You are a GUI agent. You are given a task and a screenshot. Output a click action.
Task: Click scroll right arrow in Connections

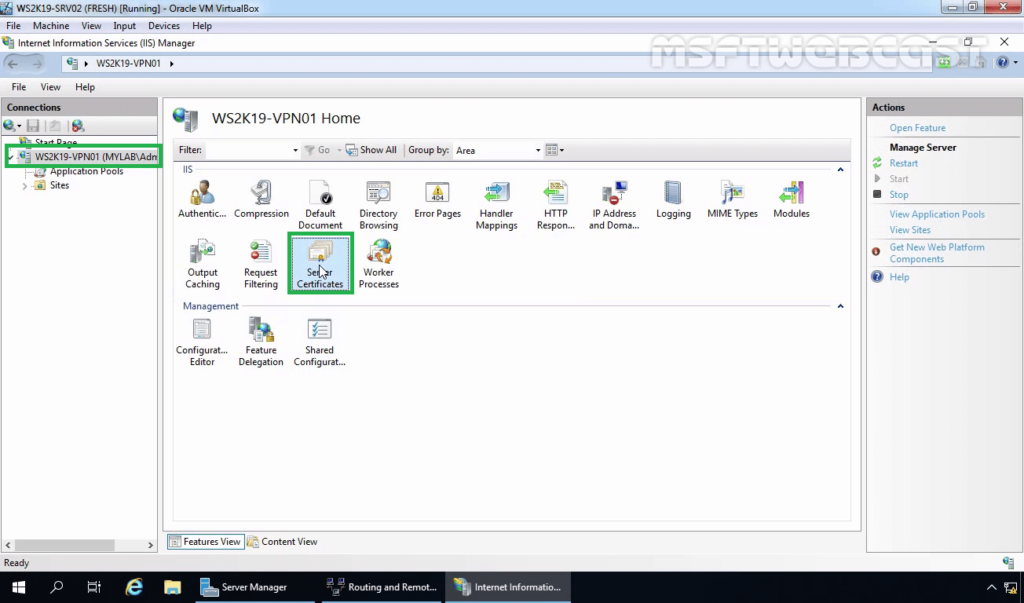[x=150, y=545]
